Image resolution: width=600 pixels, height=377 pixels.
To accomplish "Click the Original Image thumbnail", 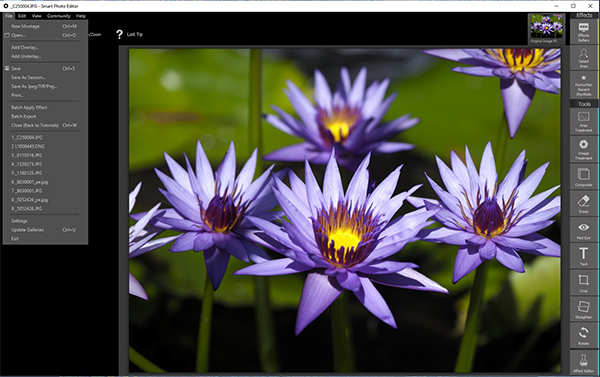I will [546, 28].
